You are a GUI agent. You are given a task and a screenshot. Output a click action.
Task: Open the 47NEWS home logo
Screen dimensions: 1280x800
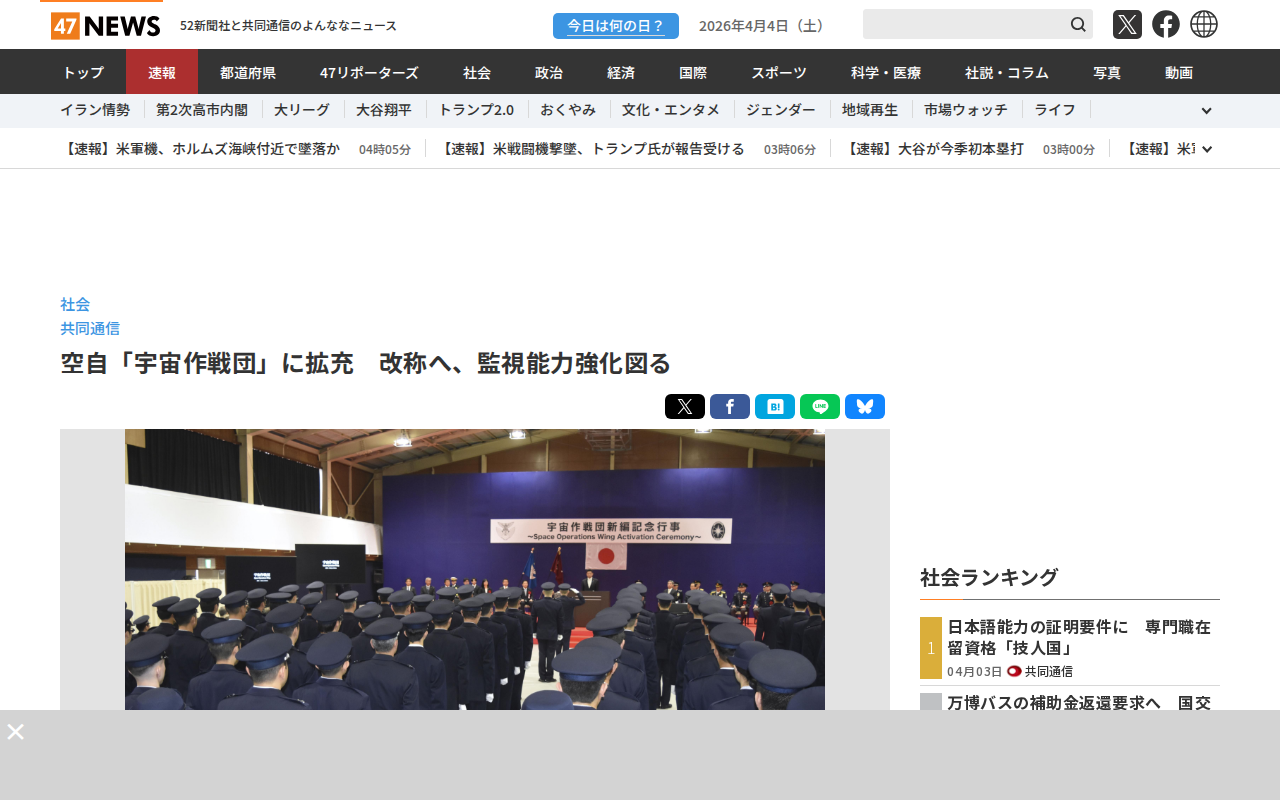[x=105, y=25]
